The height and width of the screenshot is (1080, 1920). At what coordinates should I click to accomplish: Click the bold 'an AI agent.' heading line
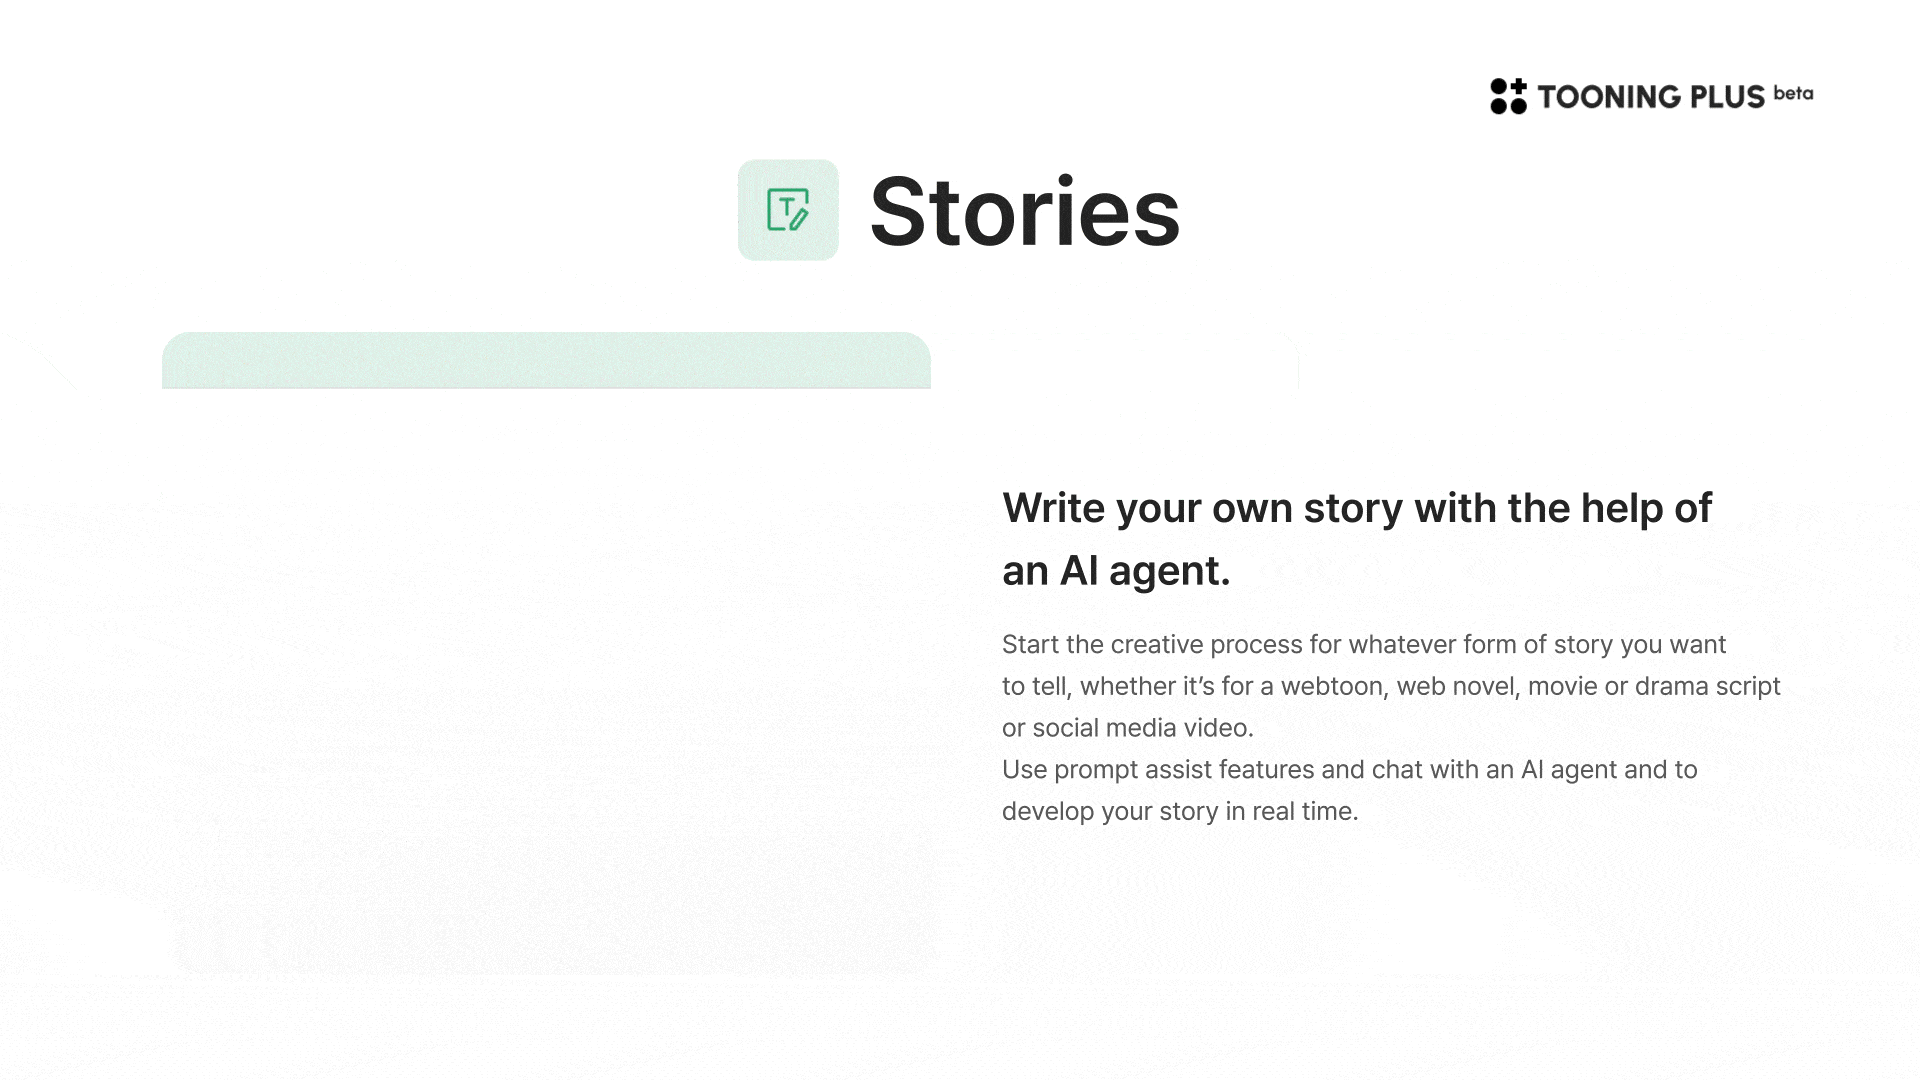point(1116,571)
